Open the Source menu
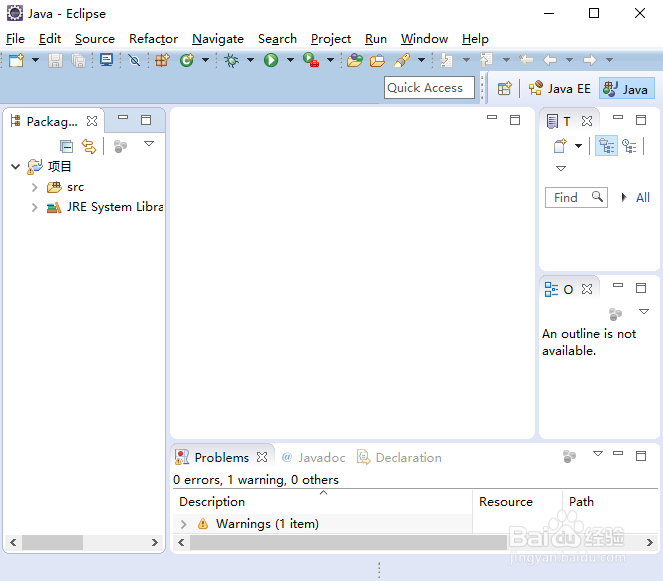Screen dimensions: 663x581 [95, 39]
